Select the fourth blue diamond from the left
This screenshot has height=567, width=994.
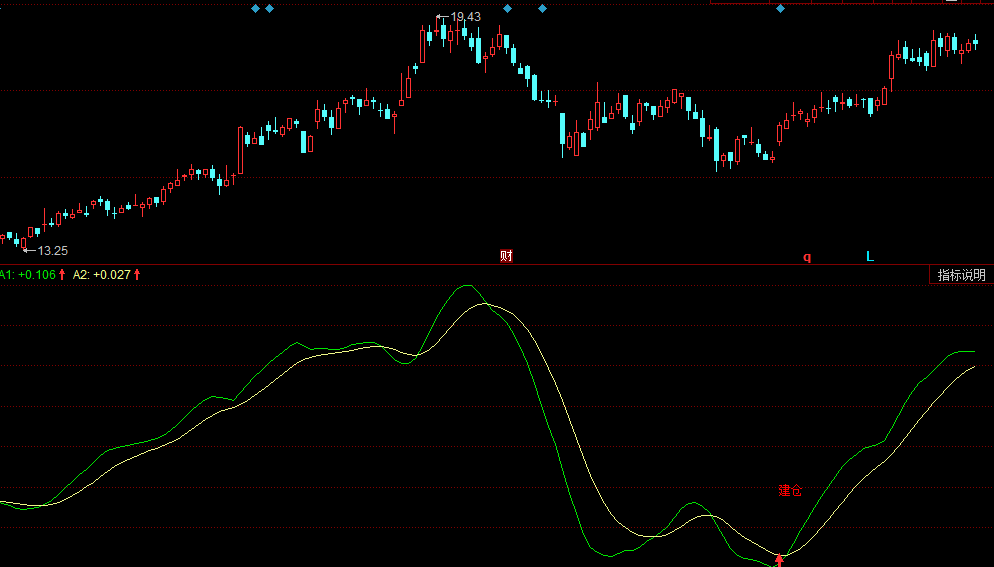[542, 8]
